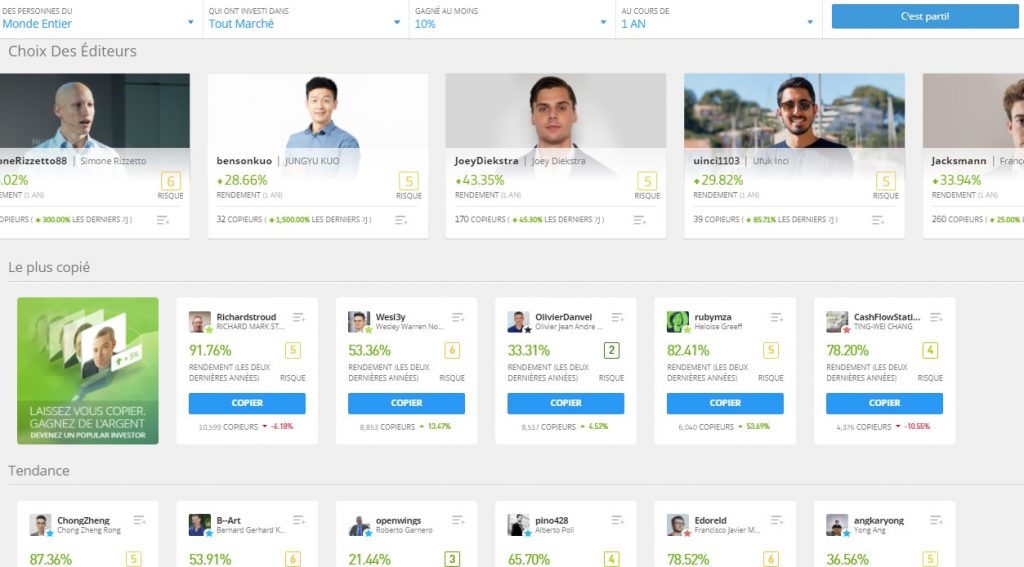The image size is (1024, 567).
Task: Open the 10% minimum gain dropdown
Action: click(x=511, y=18)
